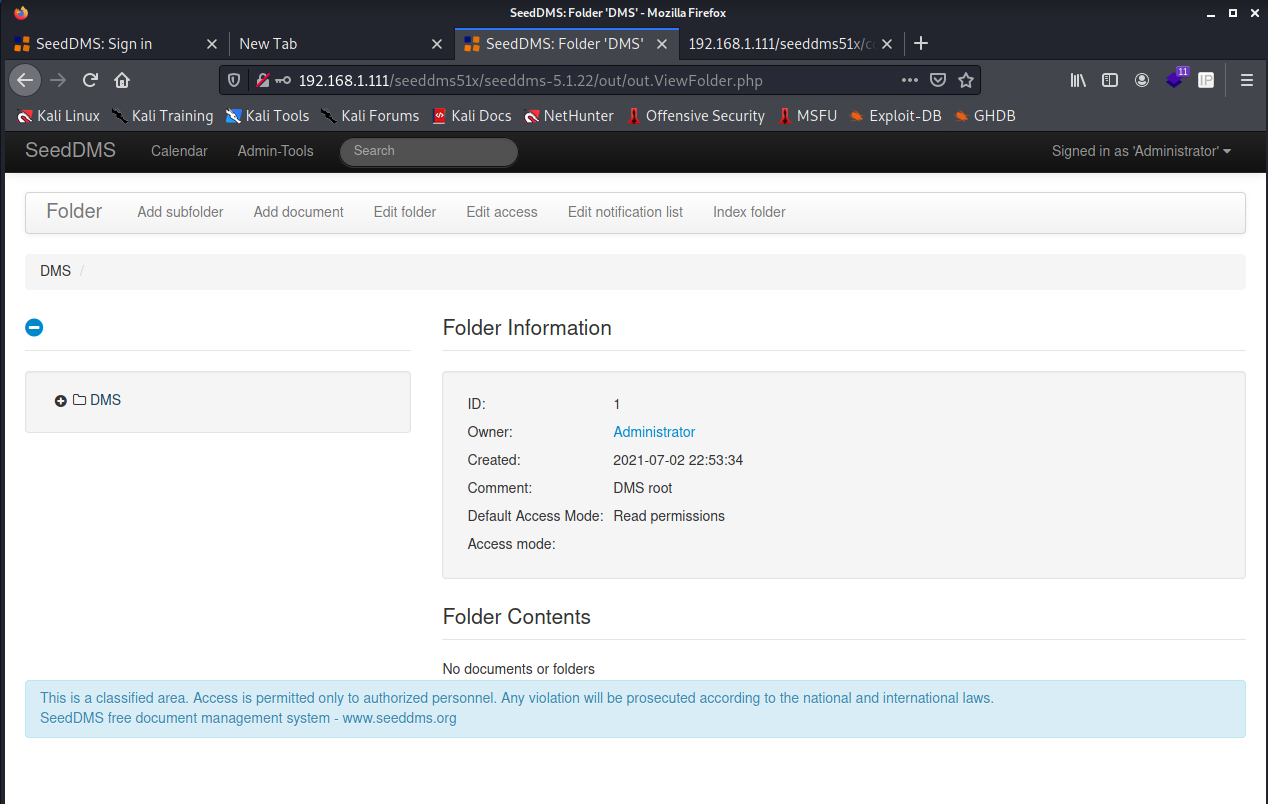Open a new tab with plus button
Image resolution: width=1268 pixels, height=804 pixels.
point(921,43)
